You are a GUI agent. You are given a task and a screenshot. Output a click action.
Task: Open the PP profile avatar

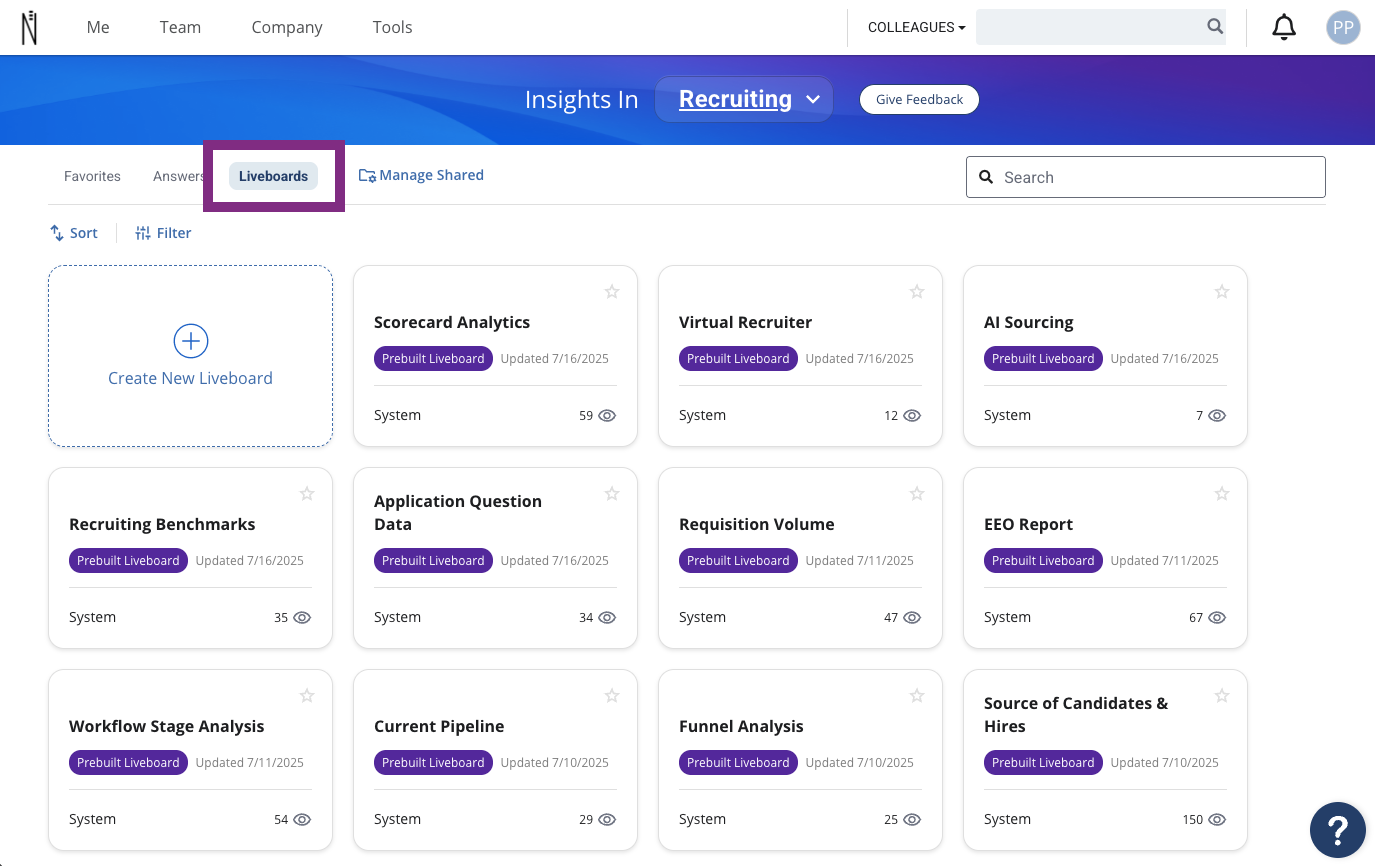pos(1343,28)
